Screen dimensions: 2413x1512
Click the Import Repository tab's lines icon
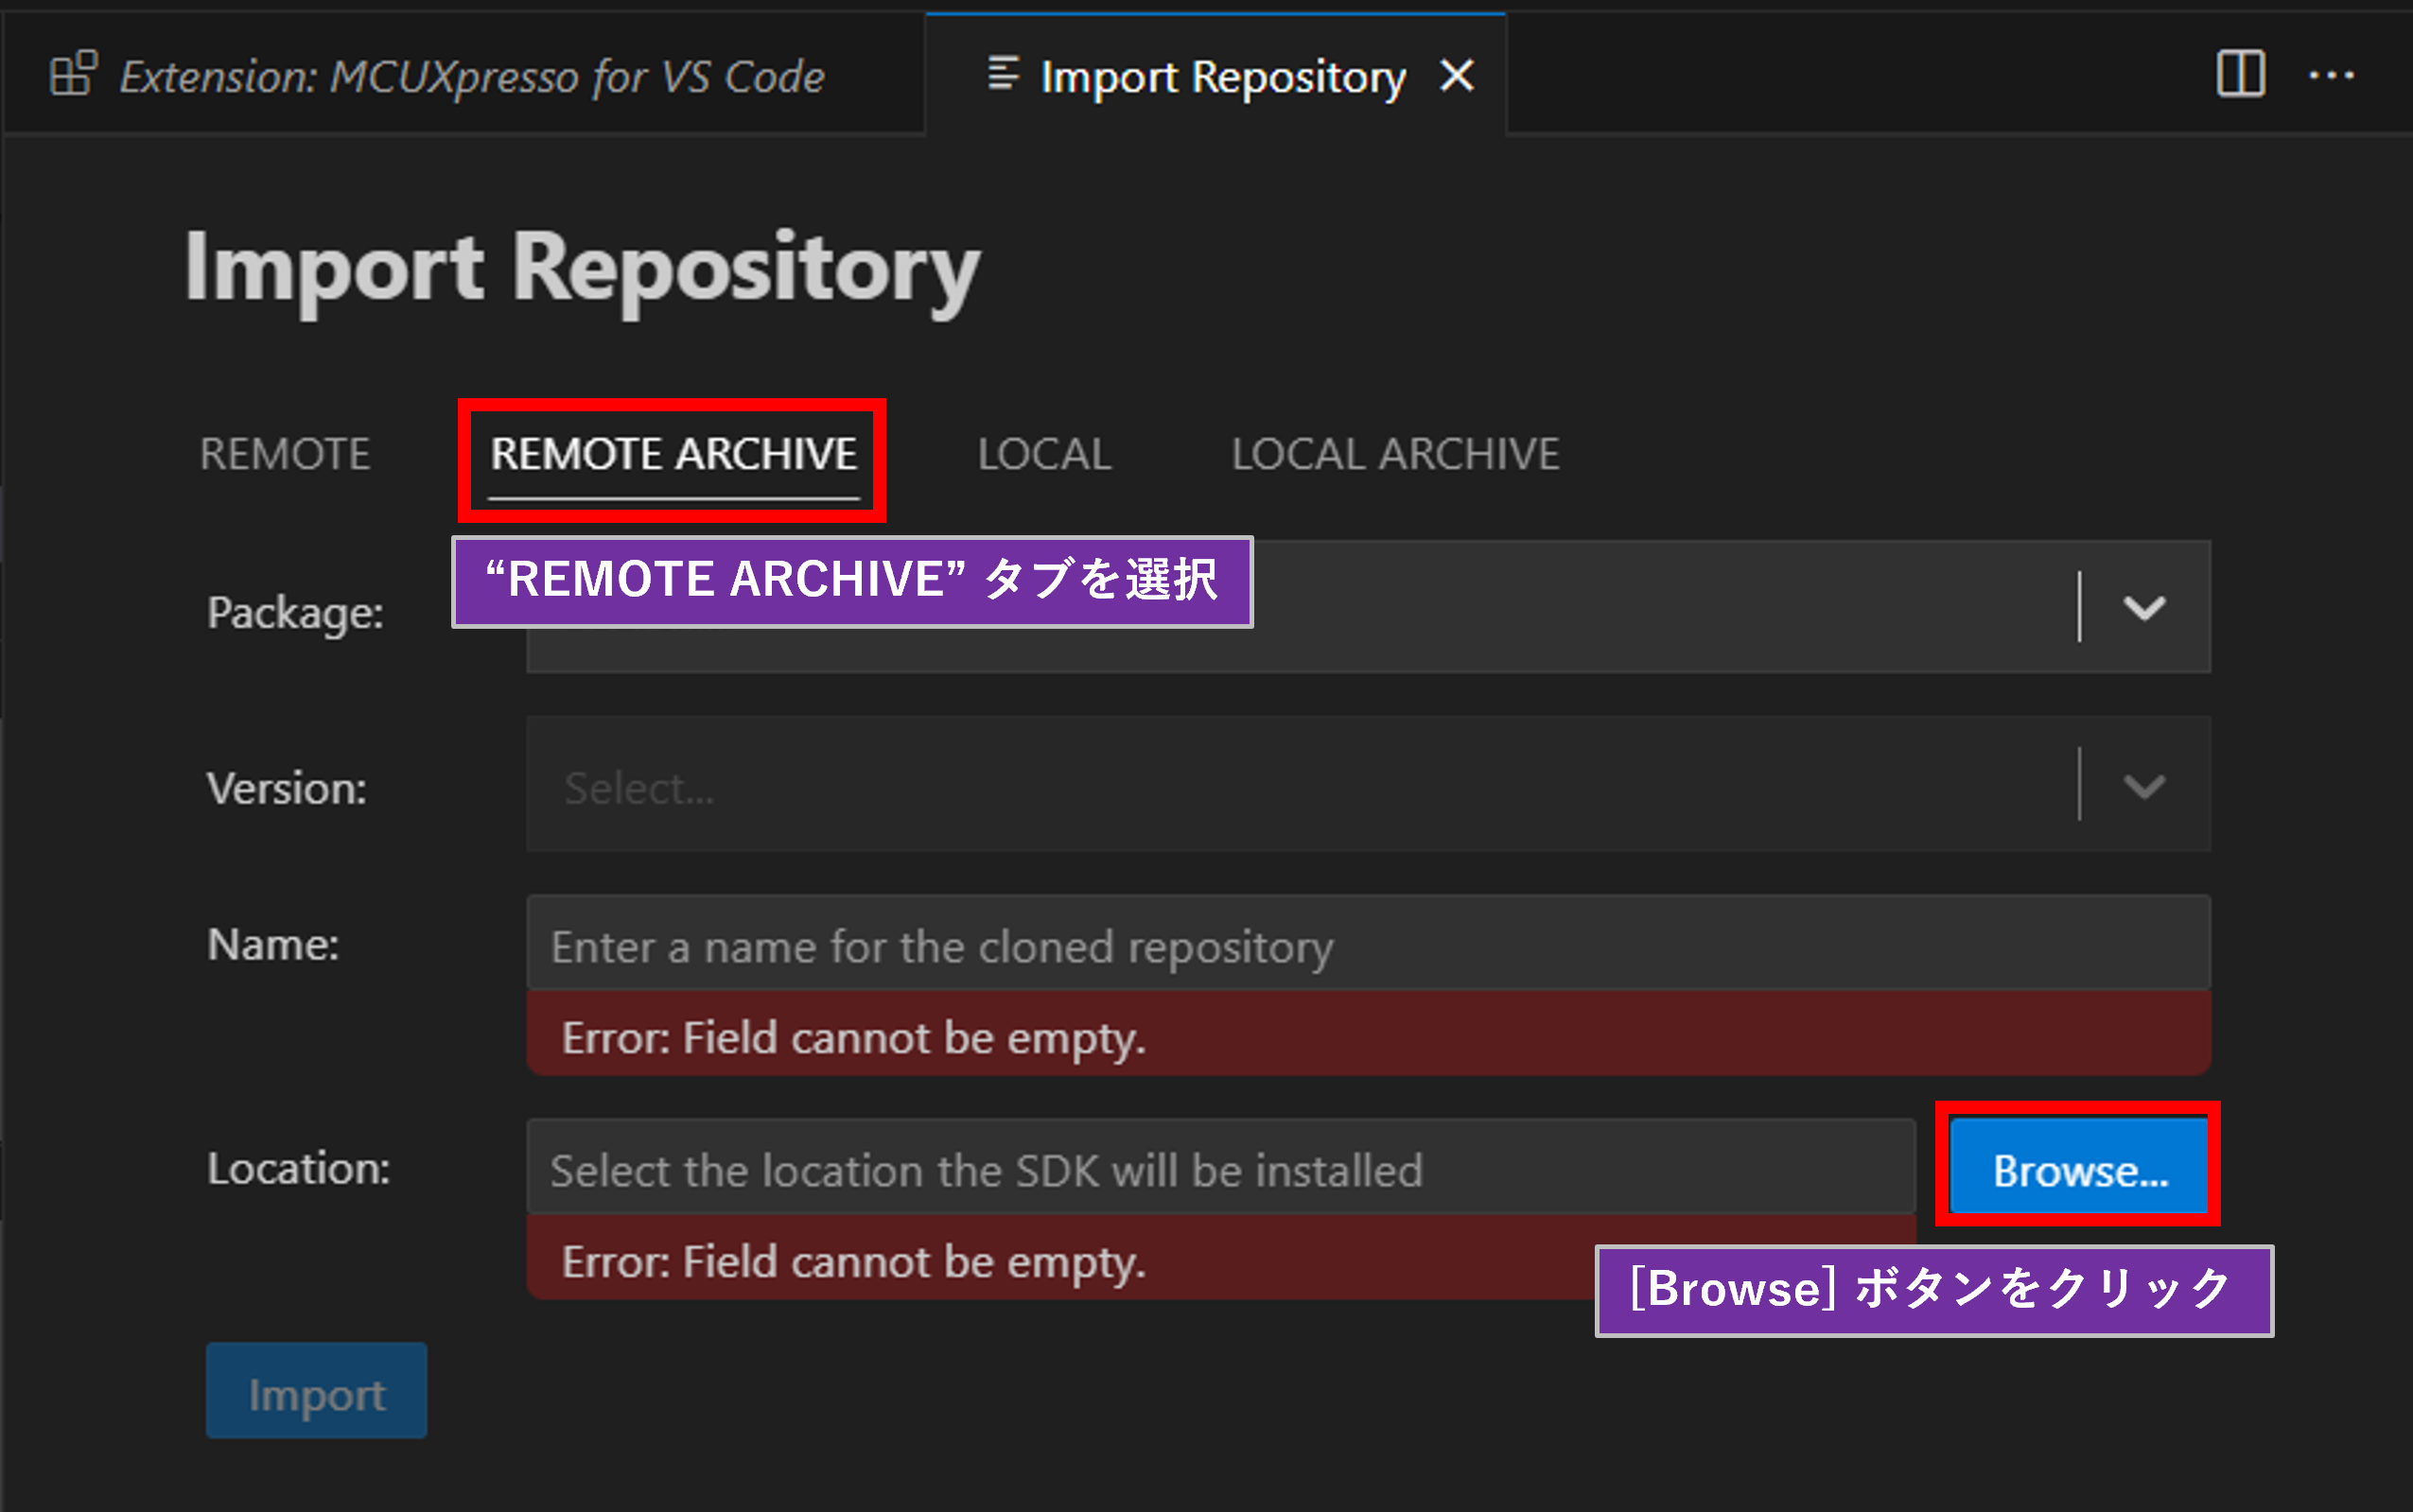tap(1003, 73)
